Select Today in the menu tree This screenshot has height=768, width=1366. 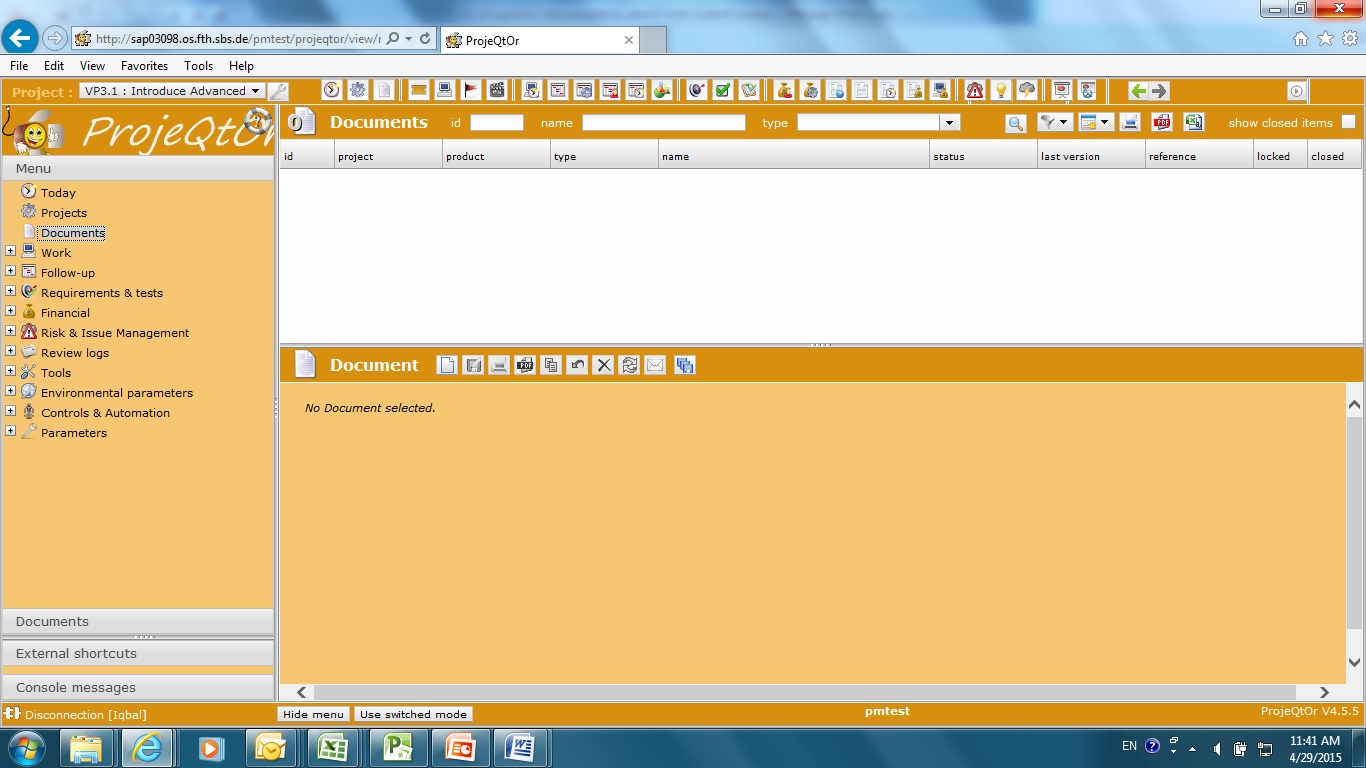58,193
